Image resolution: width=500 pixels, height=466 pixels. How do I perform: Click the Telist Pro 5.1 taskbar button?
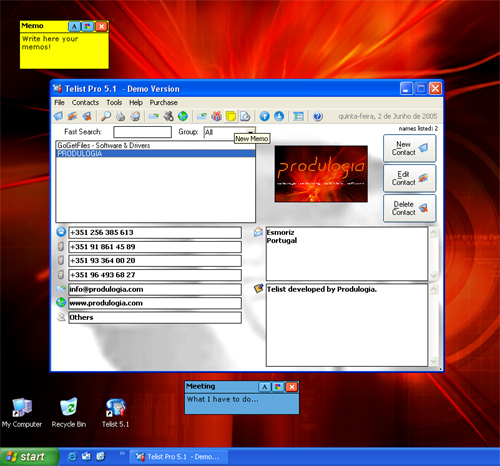coord(179,457)
